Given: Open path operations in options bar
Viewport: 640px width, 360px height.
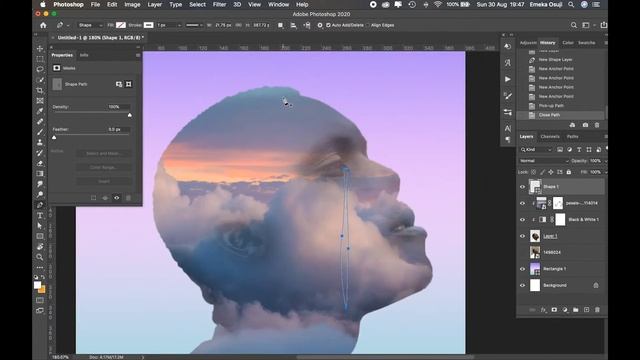Looking at the screenshot, I should click(x=280, y=25).
